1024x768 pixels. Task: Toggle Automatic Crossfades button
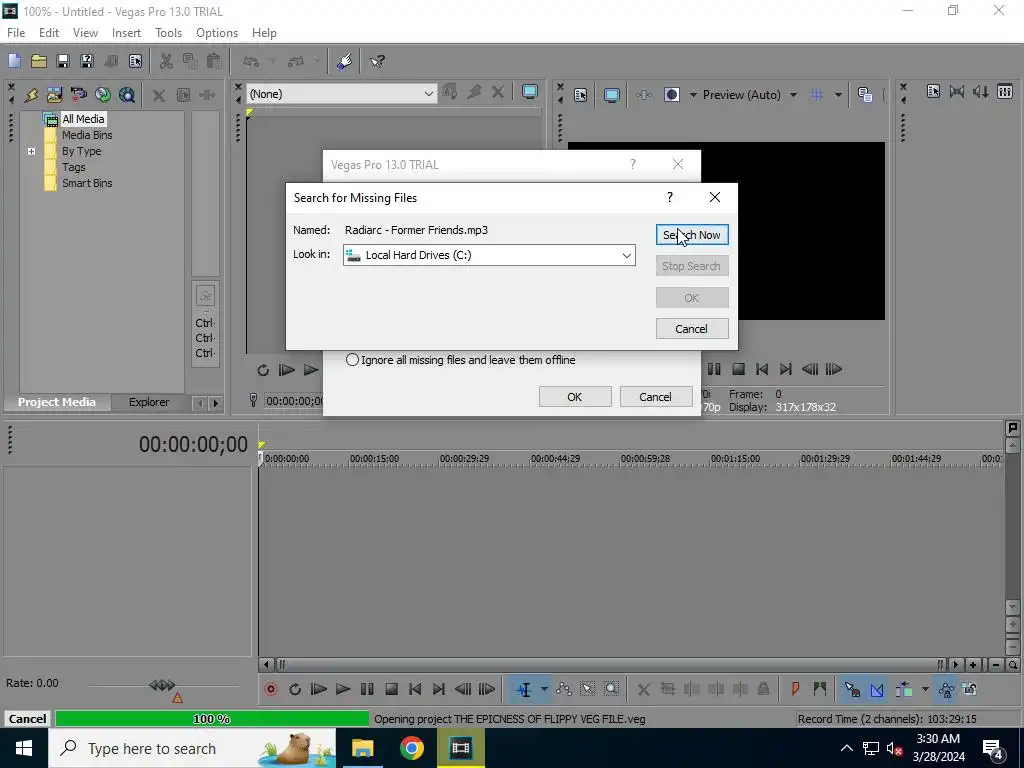[876, 689]
